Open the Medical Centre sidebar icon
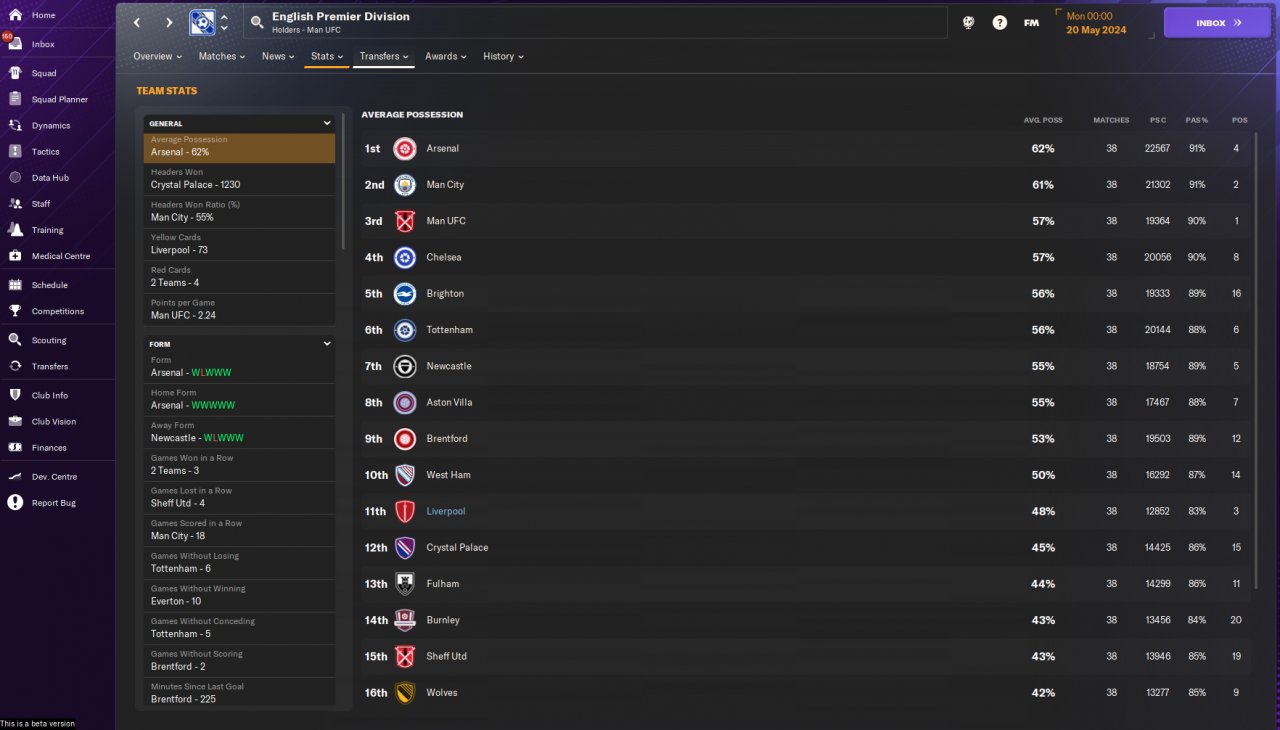 coord(15,256)
